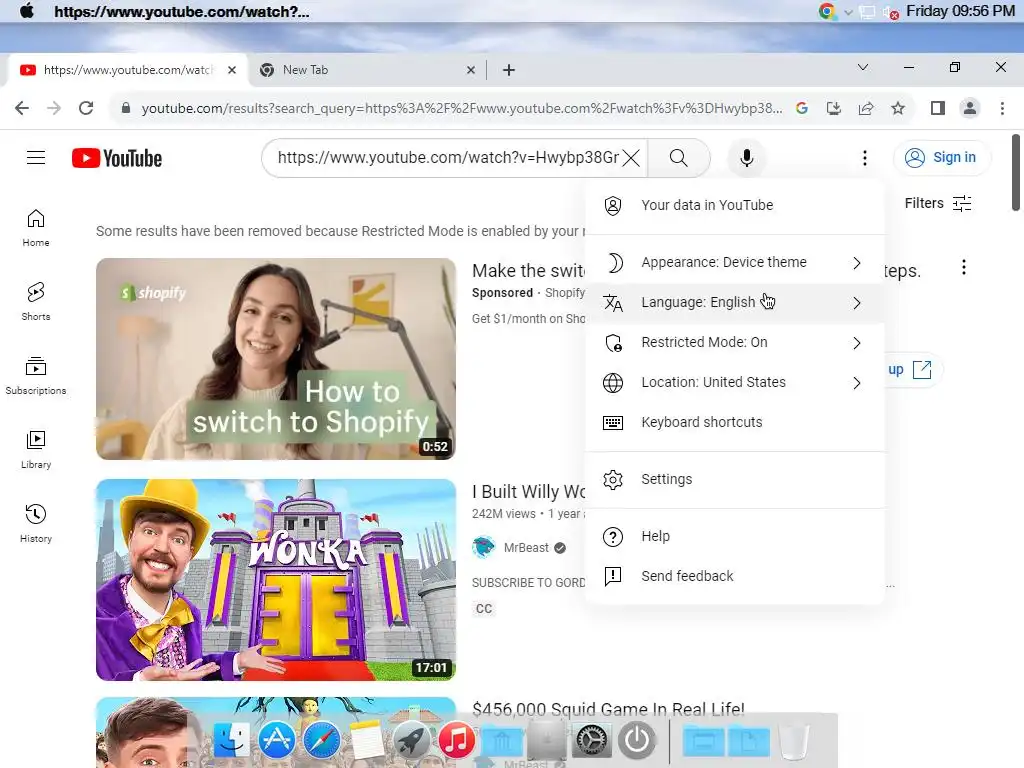Open the MrBeast channel avatar
This screenshot has width=1024, height=768.
(484, 548)
